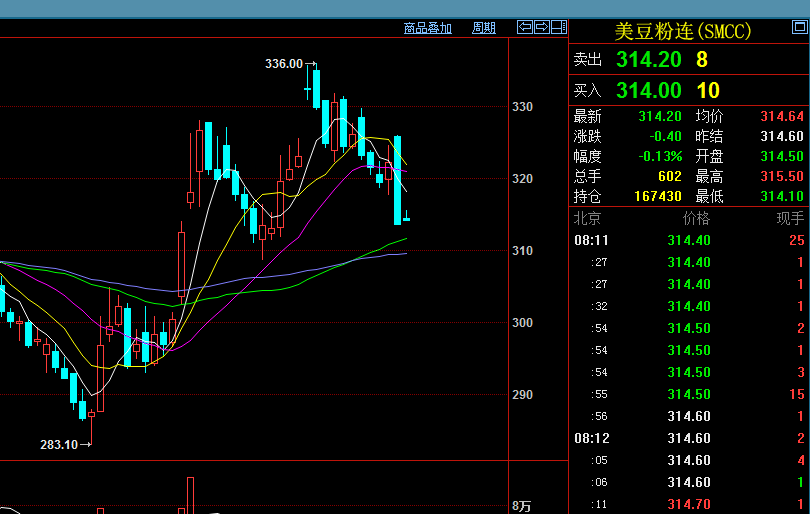Open the 周期 period selector

(x=483, y=28)
